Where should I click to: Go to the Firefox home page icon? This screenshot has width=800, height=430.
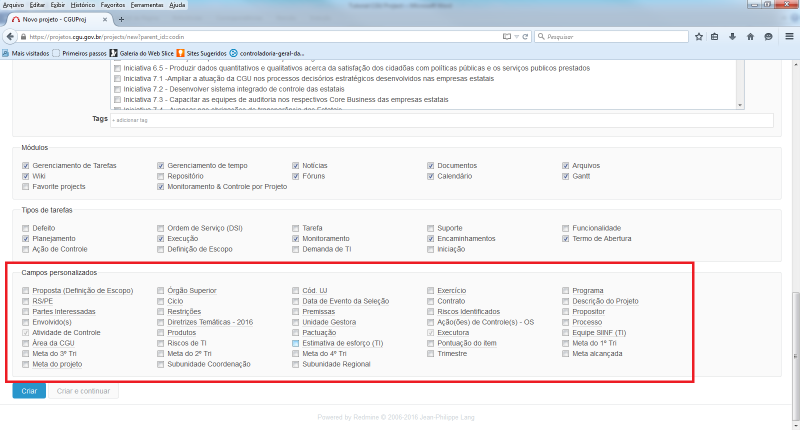(750, 36)
